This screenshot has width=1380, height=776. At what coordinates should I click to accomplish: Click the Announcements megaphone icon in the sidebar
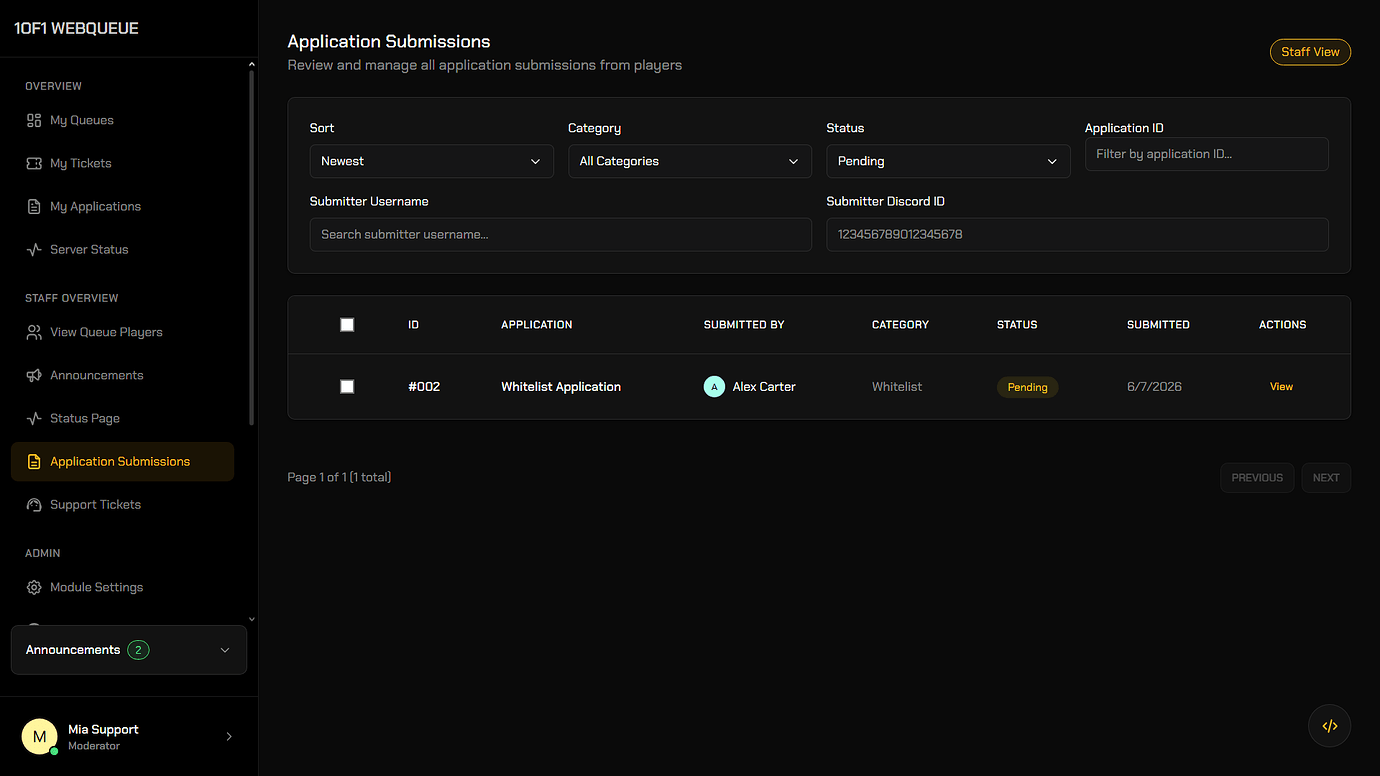(x=34, y=375)
